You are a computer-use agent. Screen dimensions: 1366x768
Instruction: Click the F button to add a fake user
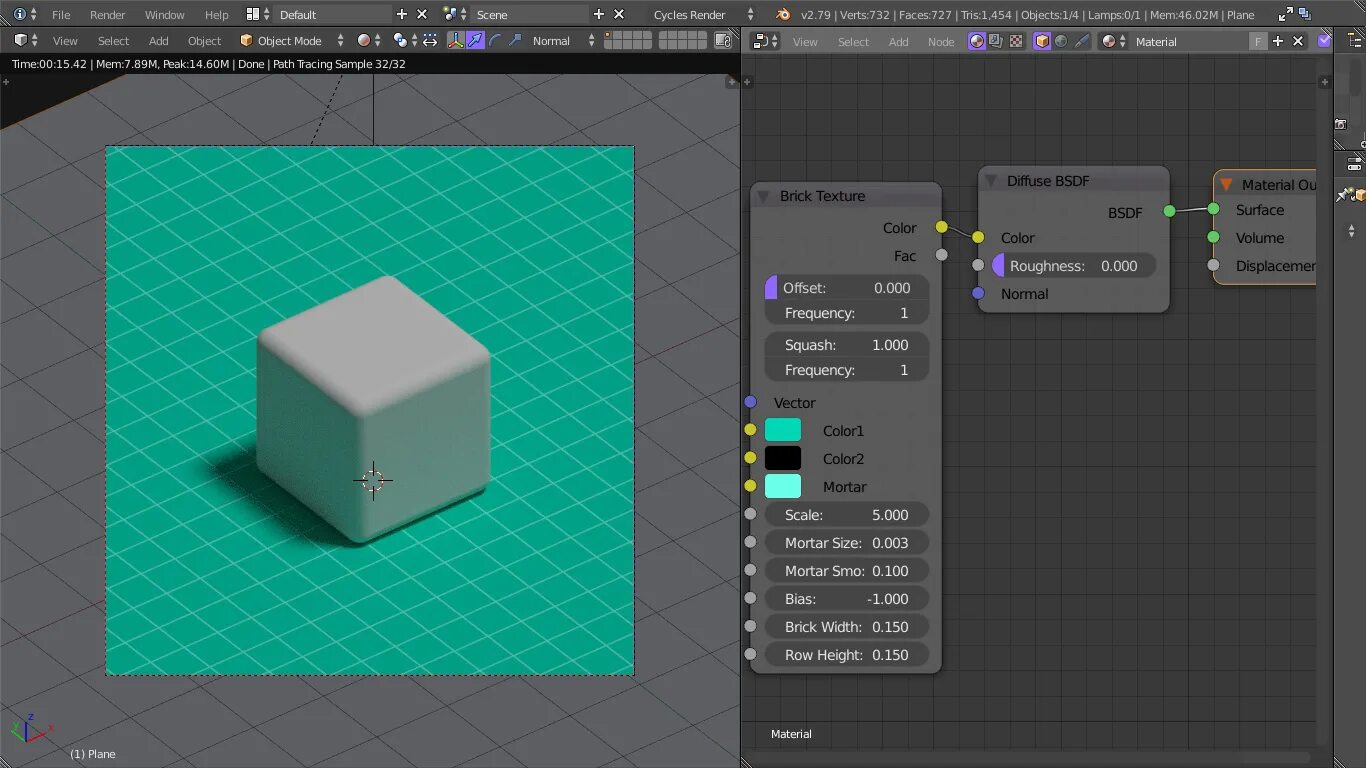pos(1258,40)
